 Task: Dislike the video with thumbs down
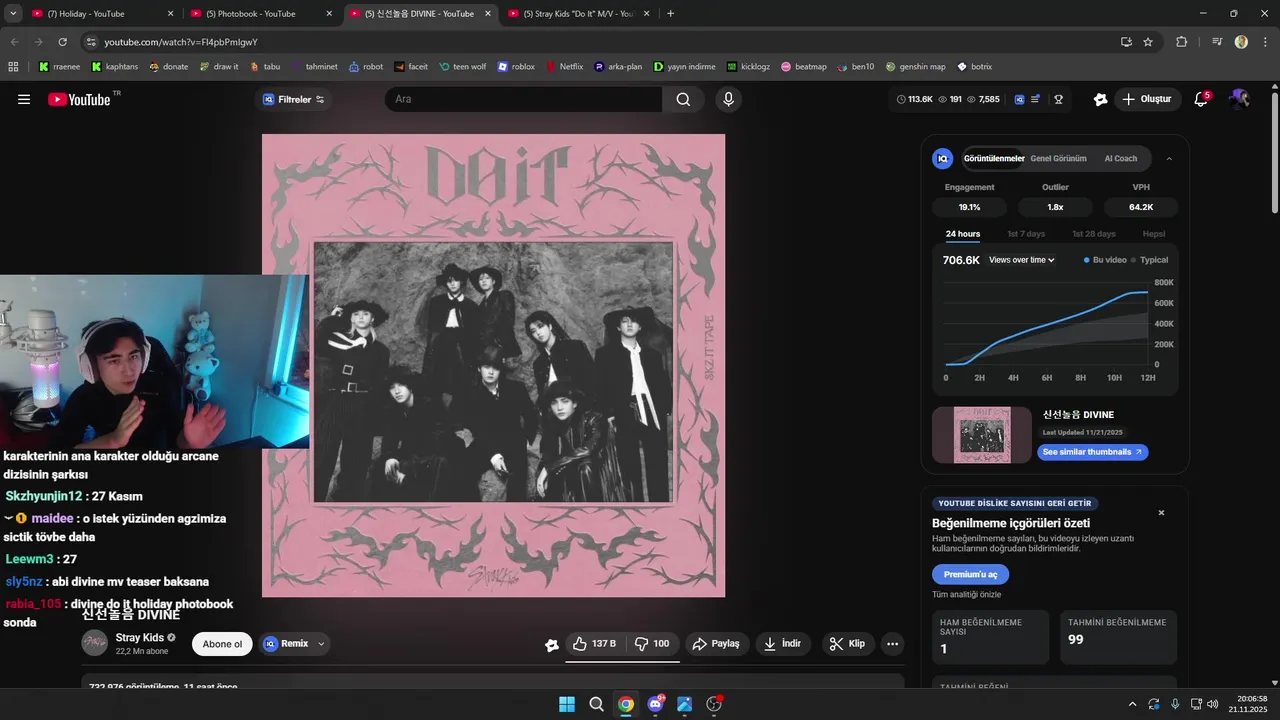tap(653, 644)
